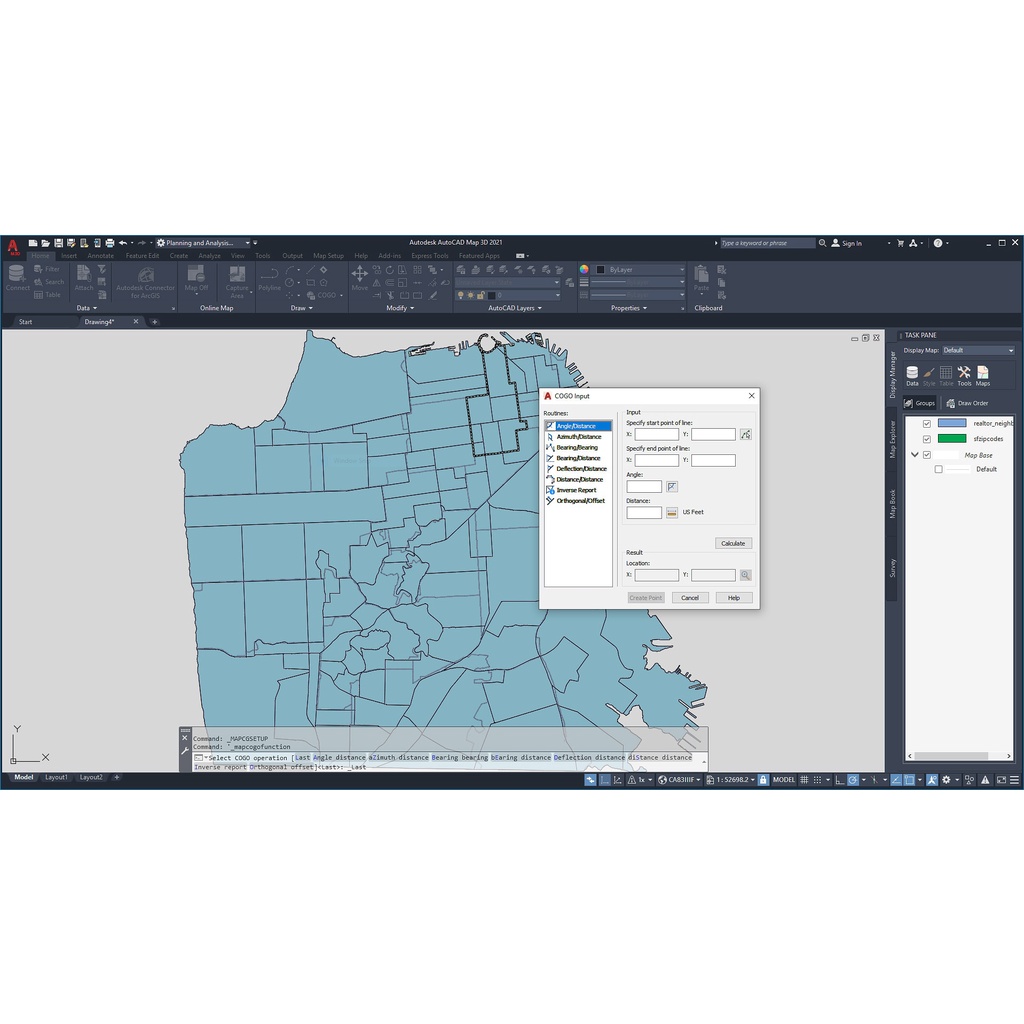Open the Autodesk App Store cart icon
1024x1024 pixels.
click(901, 243)
